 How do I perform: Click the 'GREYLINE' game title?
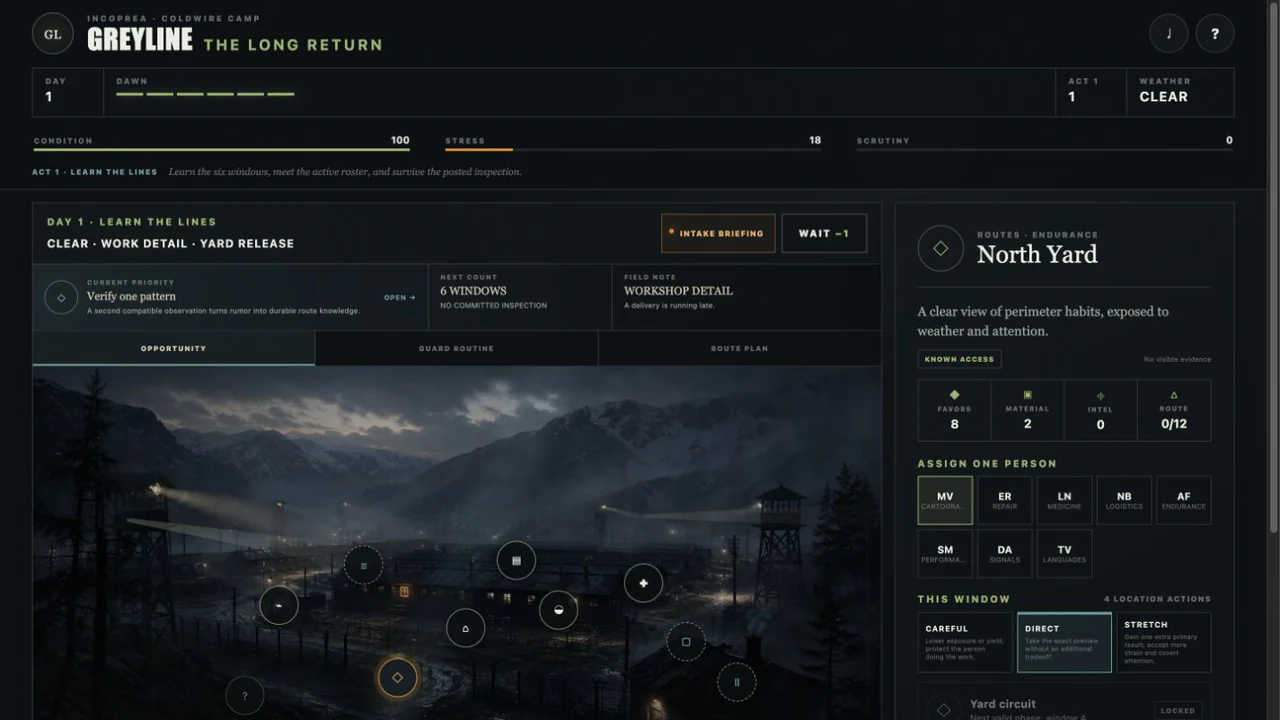click(139, 40)
